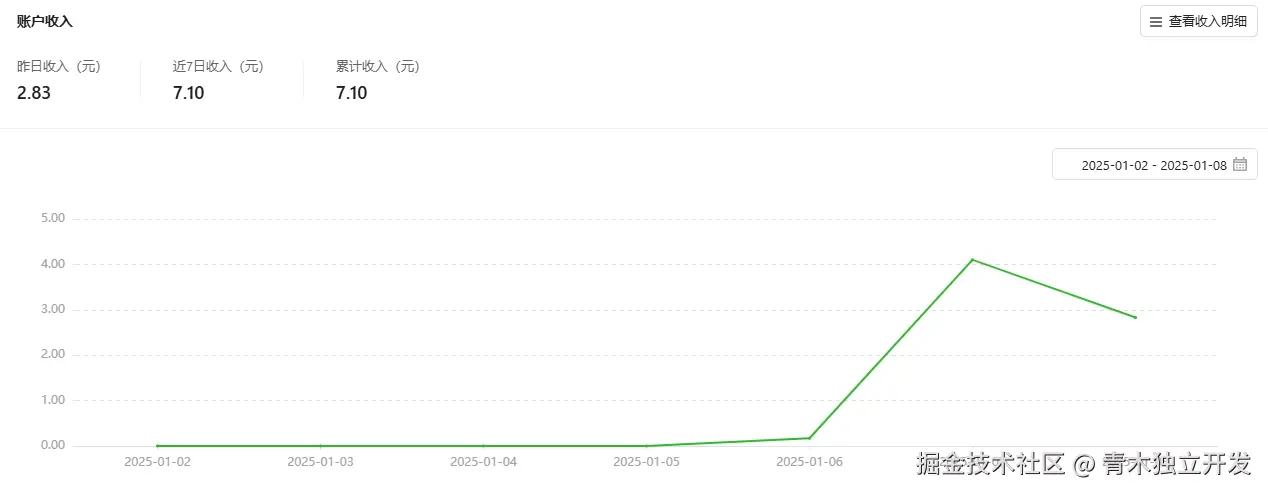This screenshot has width=1268, height=494.
Task: Click the data point above 2025-01-06
Action: pyautogui.click(x=809, y=438)
